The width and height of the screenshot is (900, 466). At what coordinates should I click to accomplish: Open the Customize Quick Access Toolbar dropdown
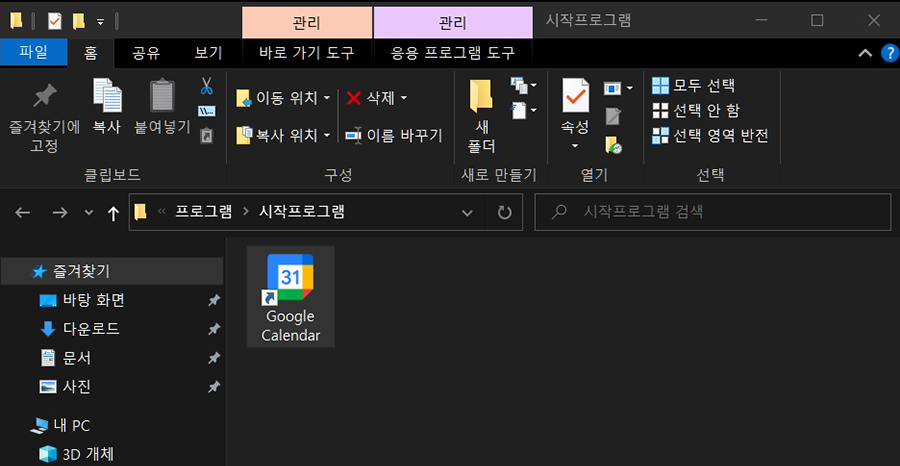tap(100, 22)
